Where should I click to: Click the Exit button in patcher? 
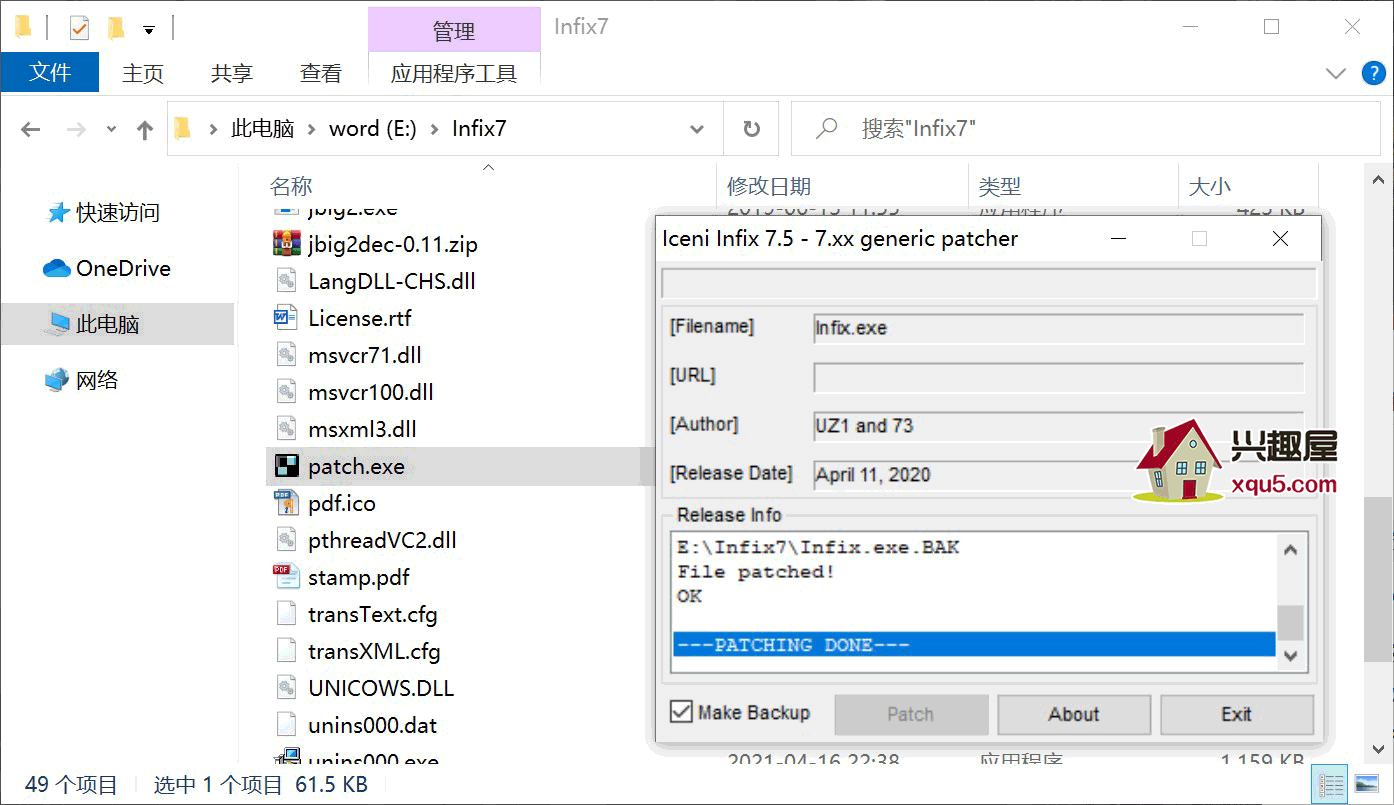click(x=1237, y=714)
